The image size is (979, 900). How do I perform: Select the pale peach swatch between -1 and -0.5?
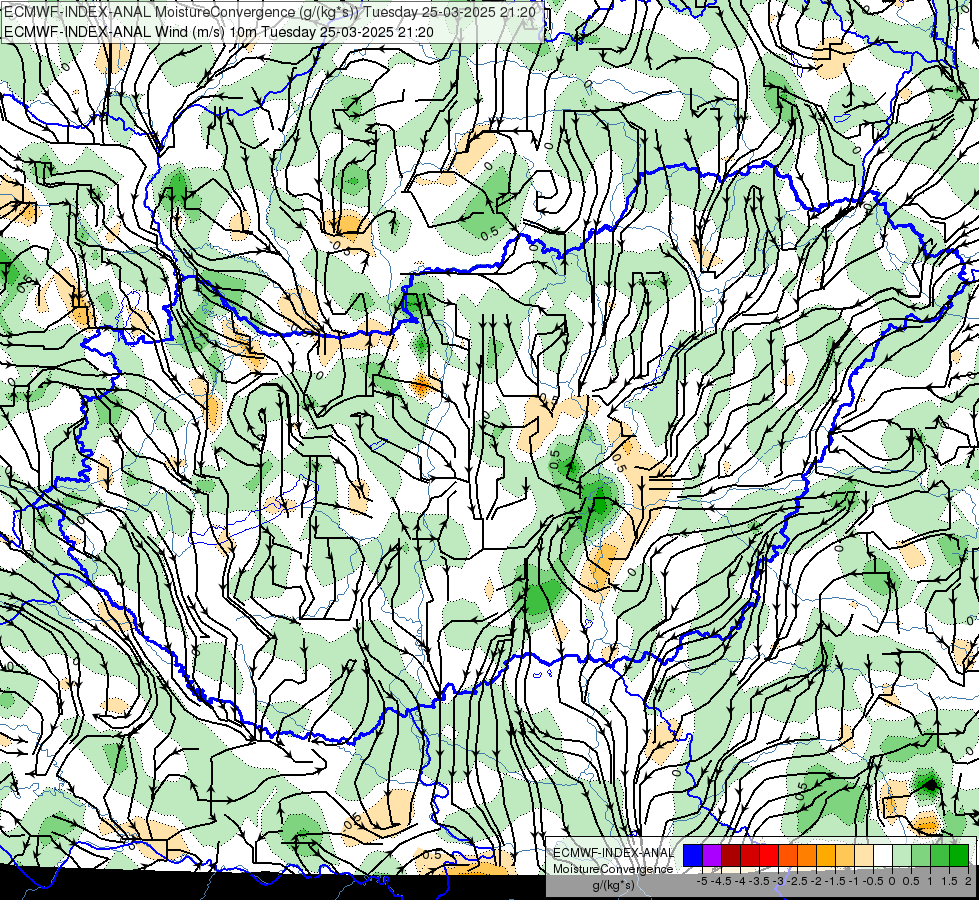coord(864,855)
